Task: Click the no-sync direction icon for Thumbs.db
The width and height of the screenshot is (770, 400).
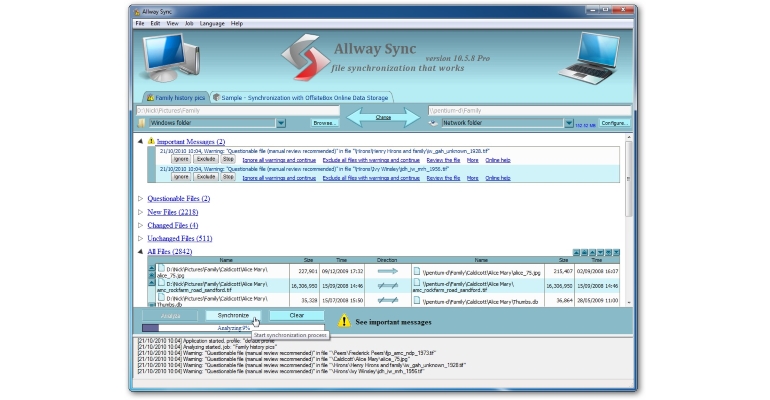Action: coord(387,300)
